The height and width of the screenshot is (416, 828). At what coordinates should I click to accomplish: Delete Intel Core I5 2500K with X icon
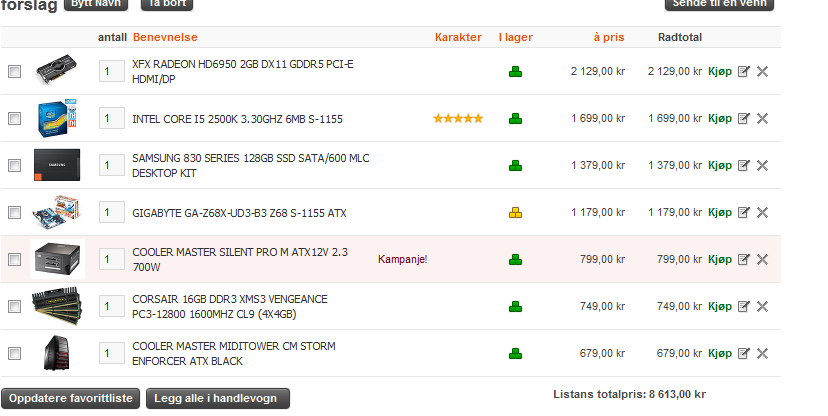[x=762, y=118]
